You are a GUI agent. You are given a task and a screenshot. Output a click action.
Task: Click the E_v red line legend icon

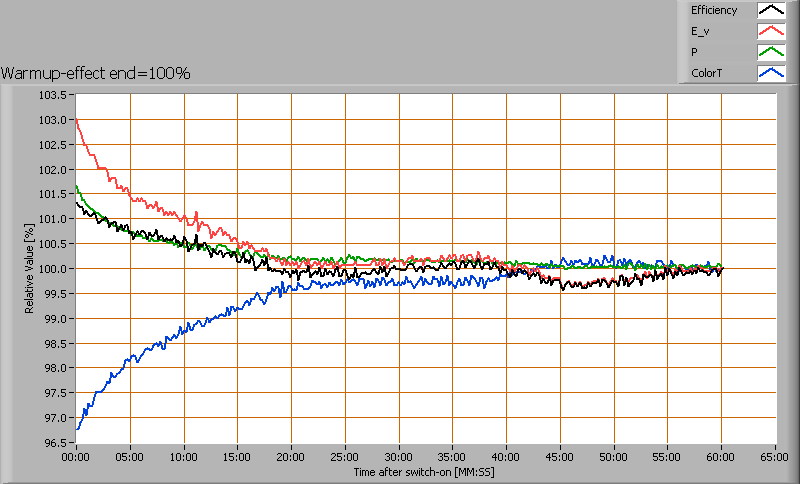770,32
